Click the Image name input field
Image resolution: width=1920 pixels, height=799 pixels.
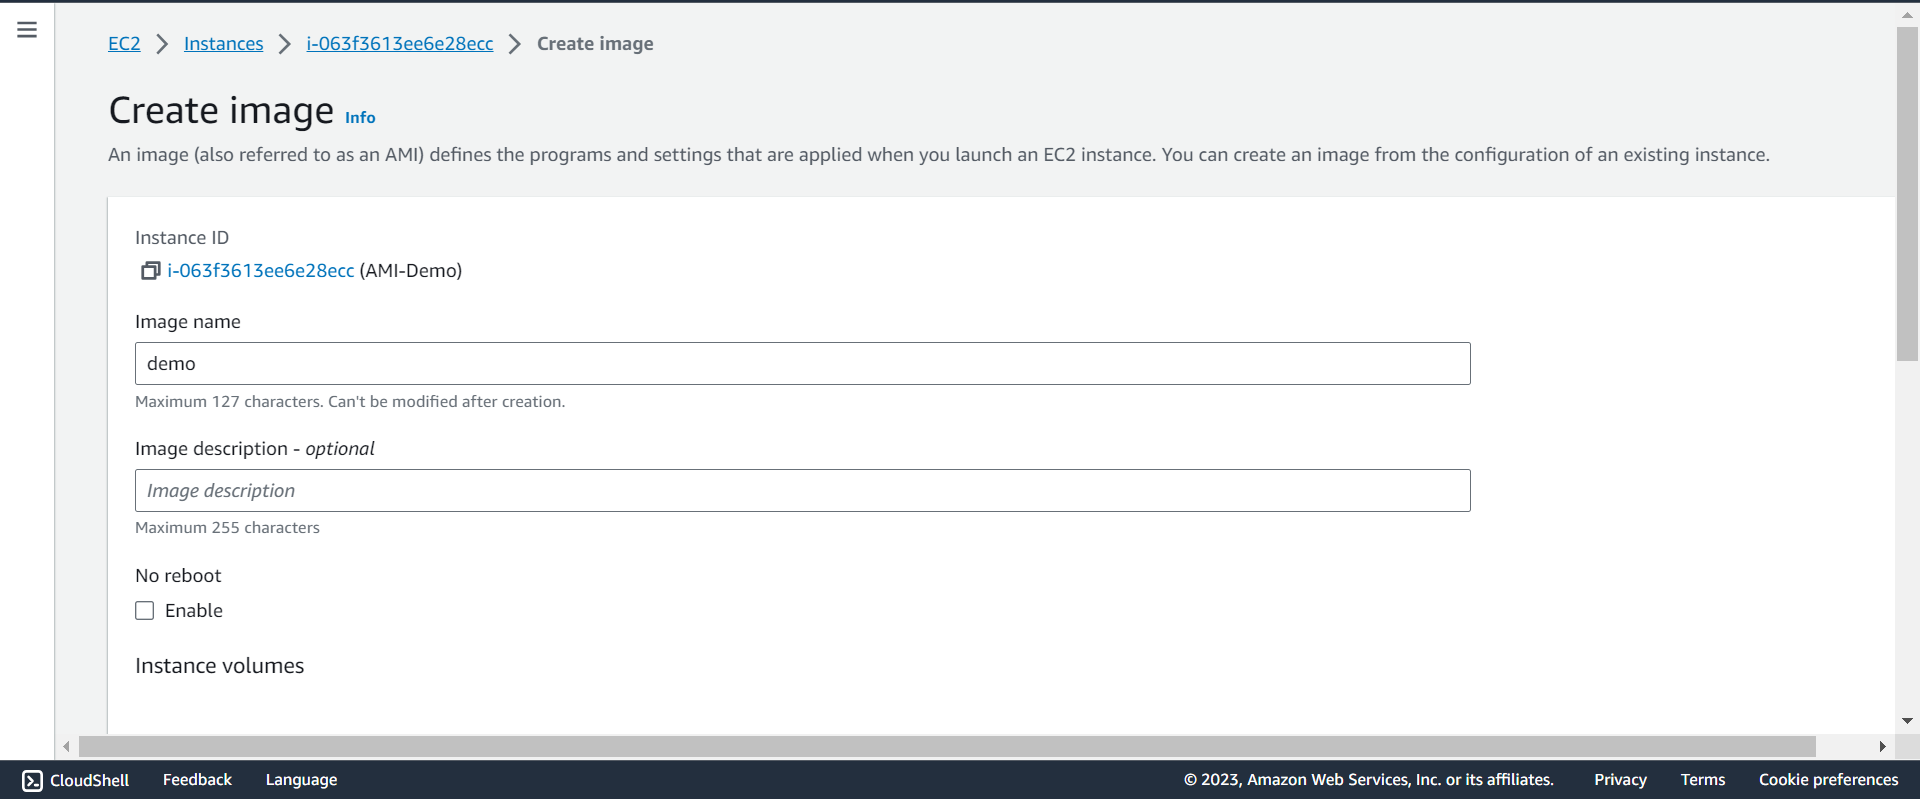click(x=803, y=364)
